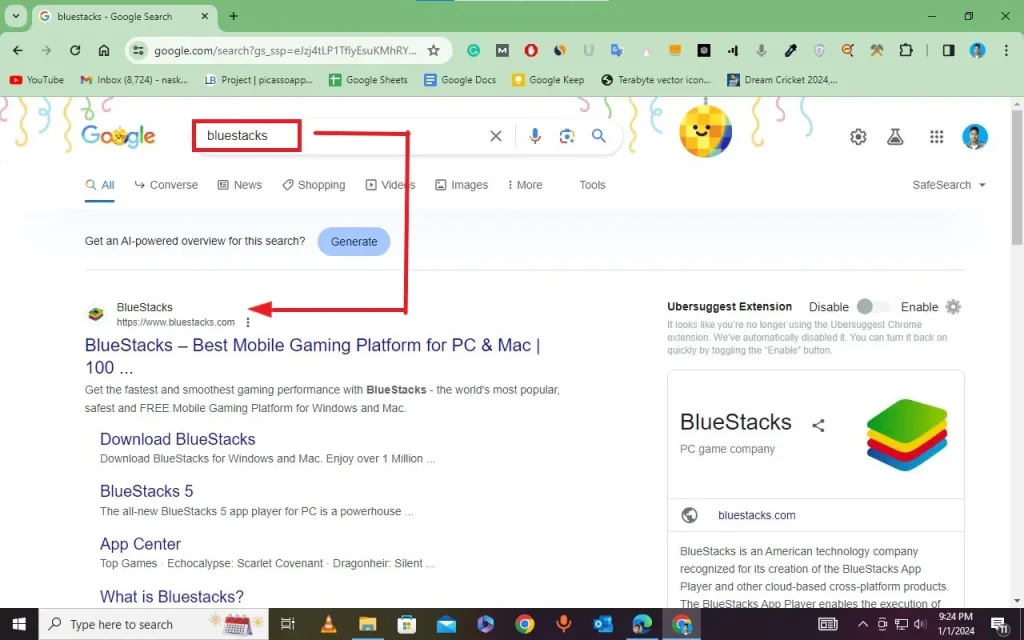This screenshot has height=640, width=1024.
Task: Click the Google logo
Action: tap(118, 136)
